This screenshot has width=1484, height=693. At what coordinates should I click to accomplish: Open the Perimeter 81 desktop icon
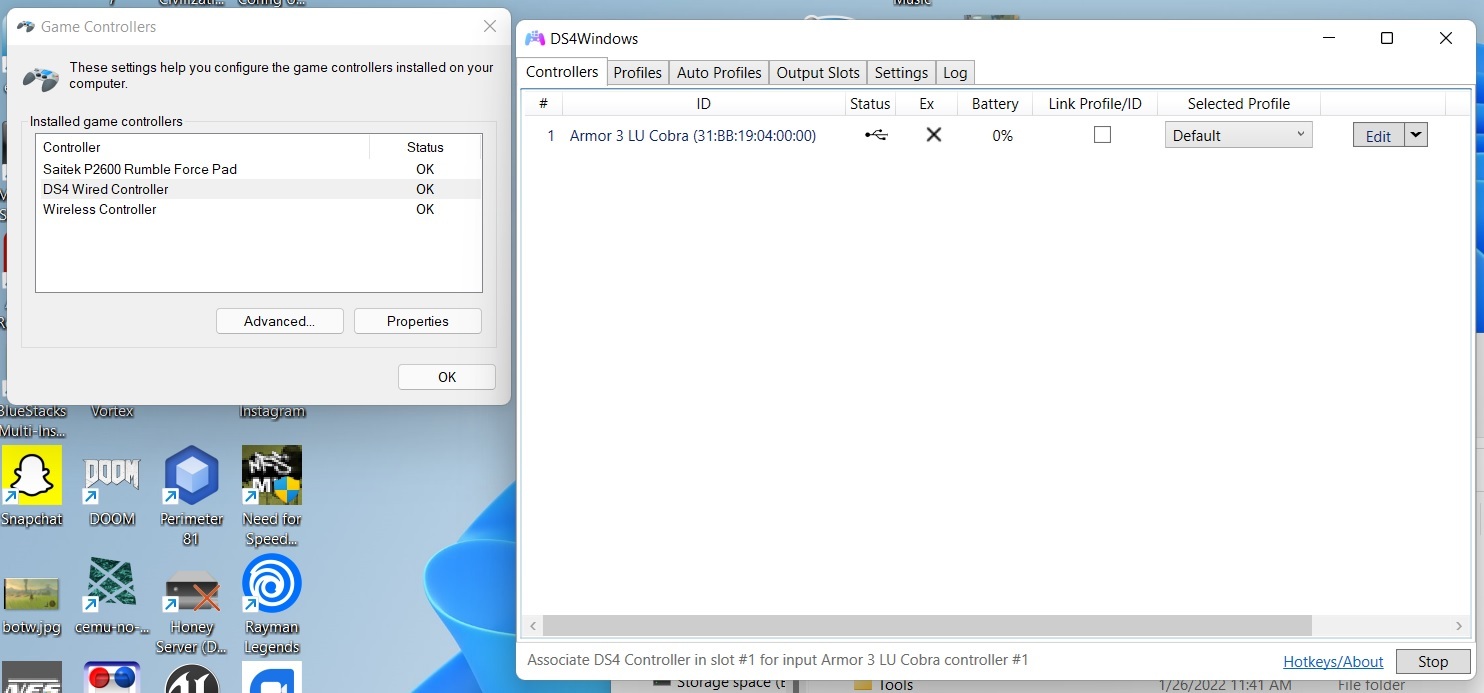coord(191,476)
